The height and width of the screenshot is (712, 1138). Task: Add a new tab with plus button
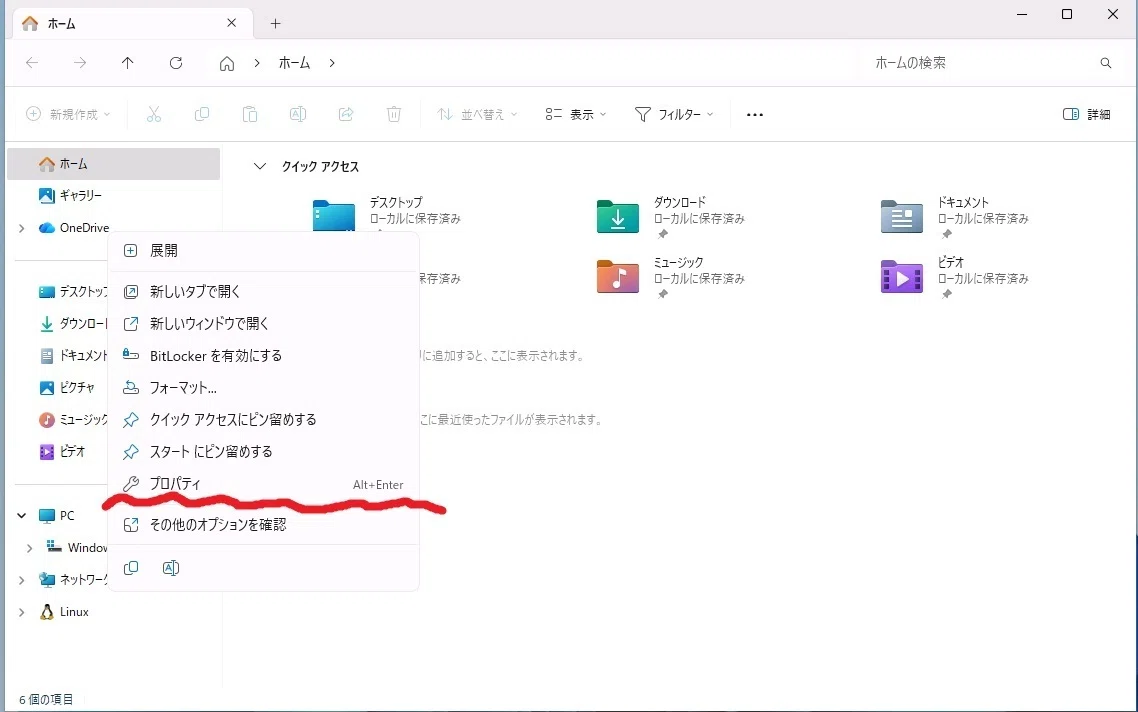[275, 23]
